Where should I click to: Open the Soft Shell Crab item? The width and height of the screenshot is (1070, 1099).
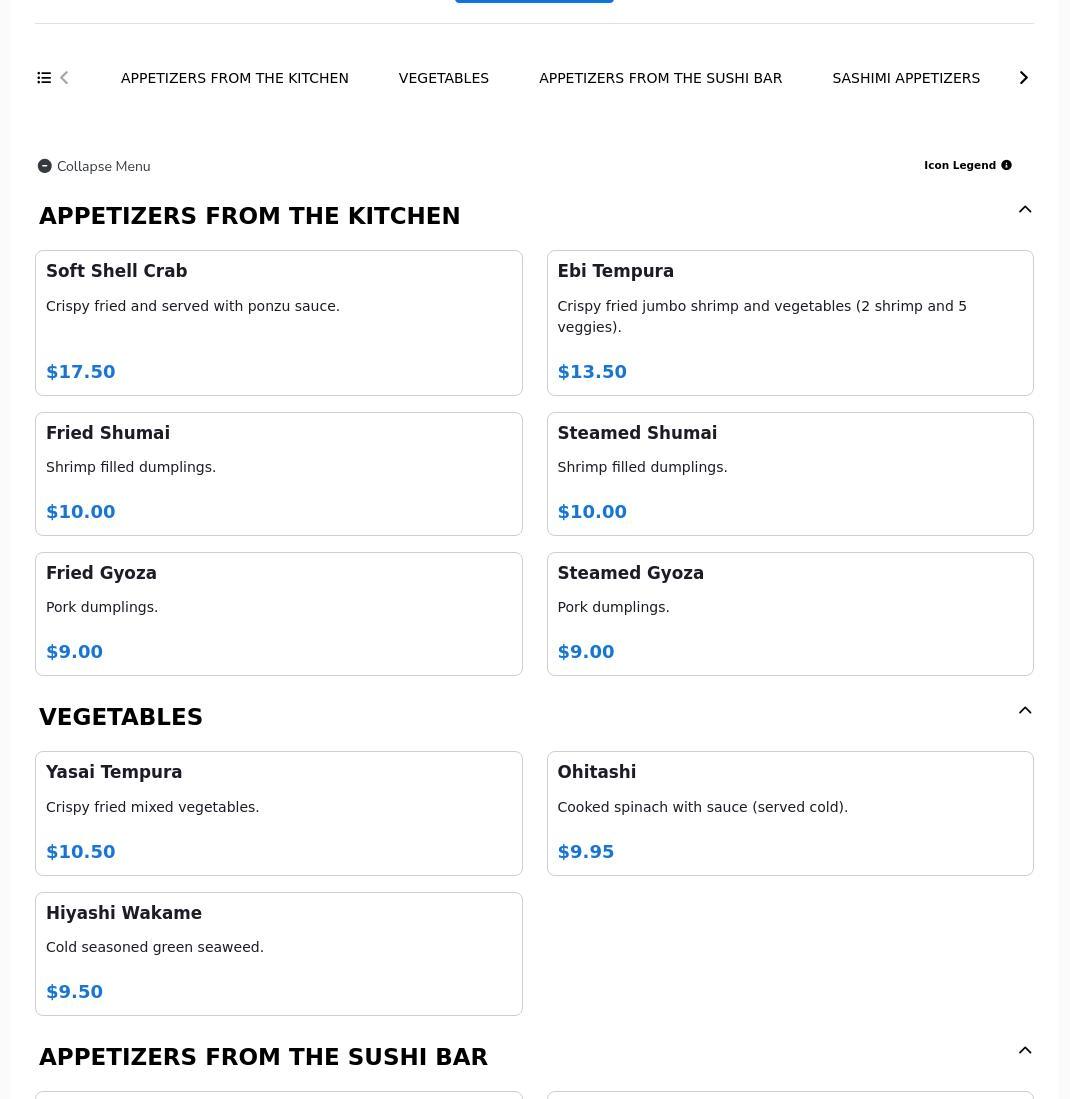pyautogui.click(x=278, y=322)
